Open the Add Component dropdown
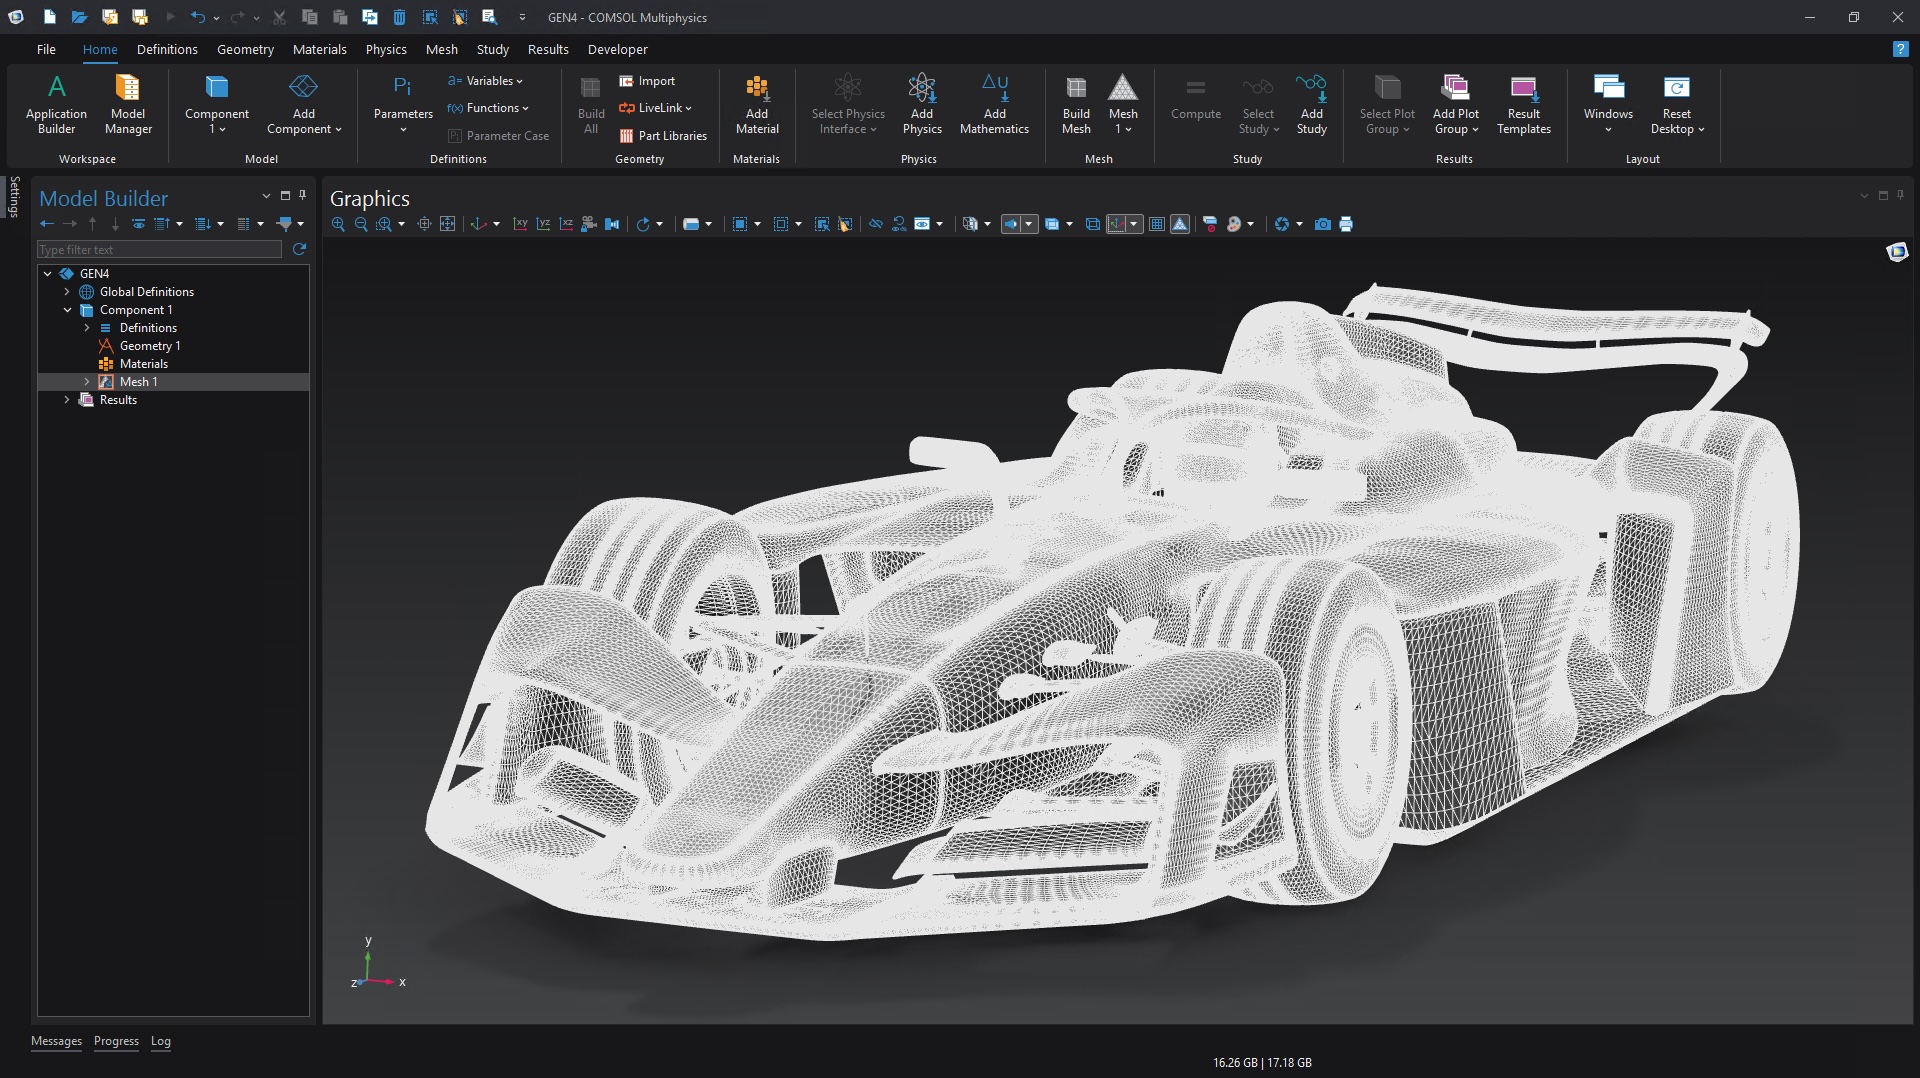Image resolution: width=1920 pixels, height=1078 pixels. (304, 103)
